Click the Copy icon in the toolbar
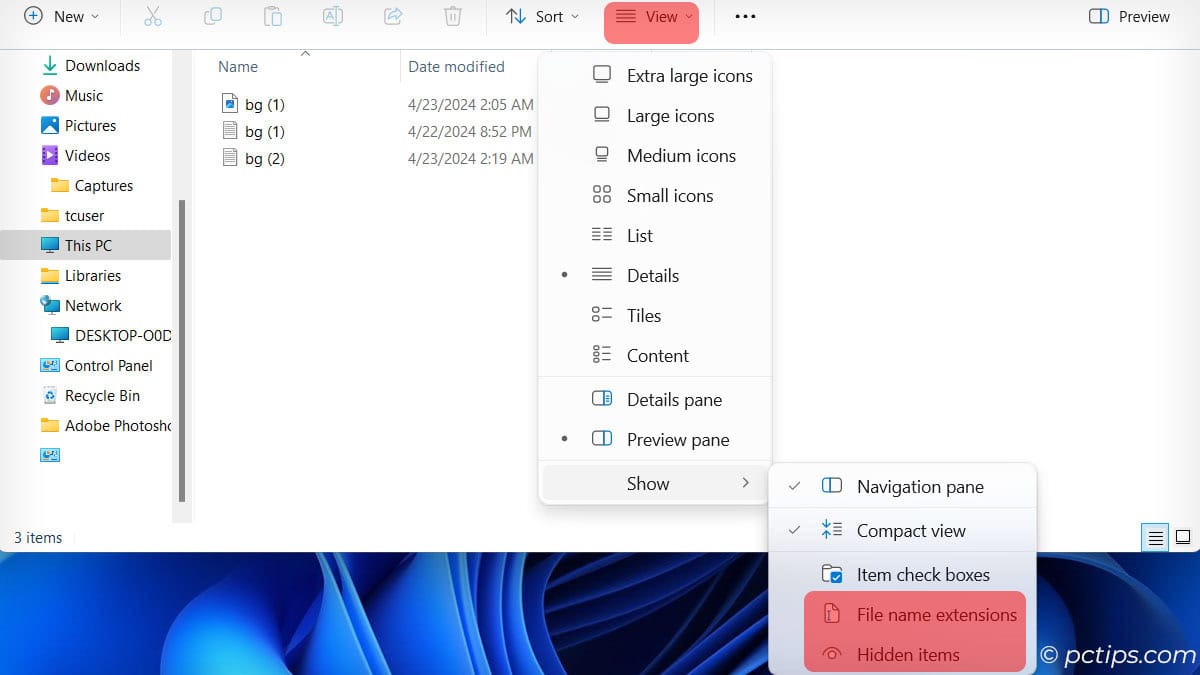1200x675 pixels. pyautogui.click(x=212, y=16)
